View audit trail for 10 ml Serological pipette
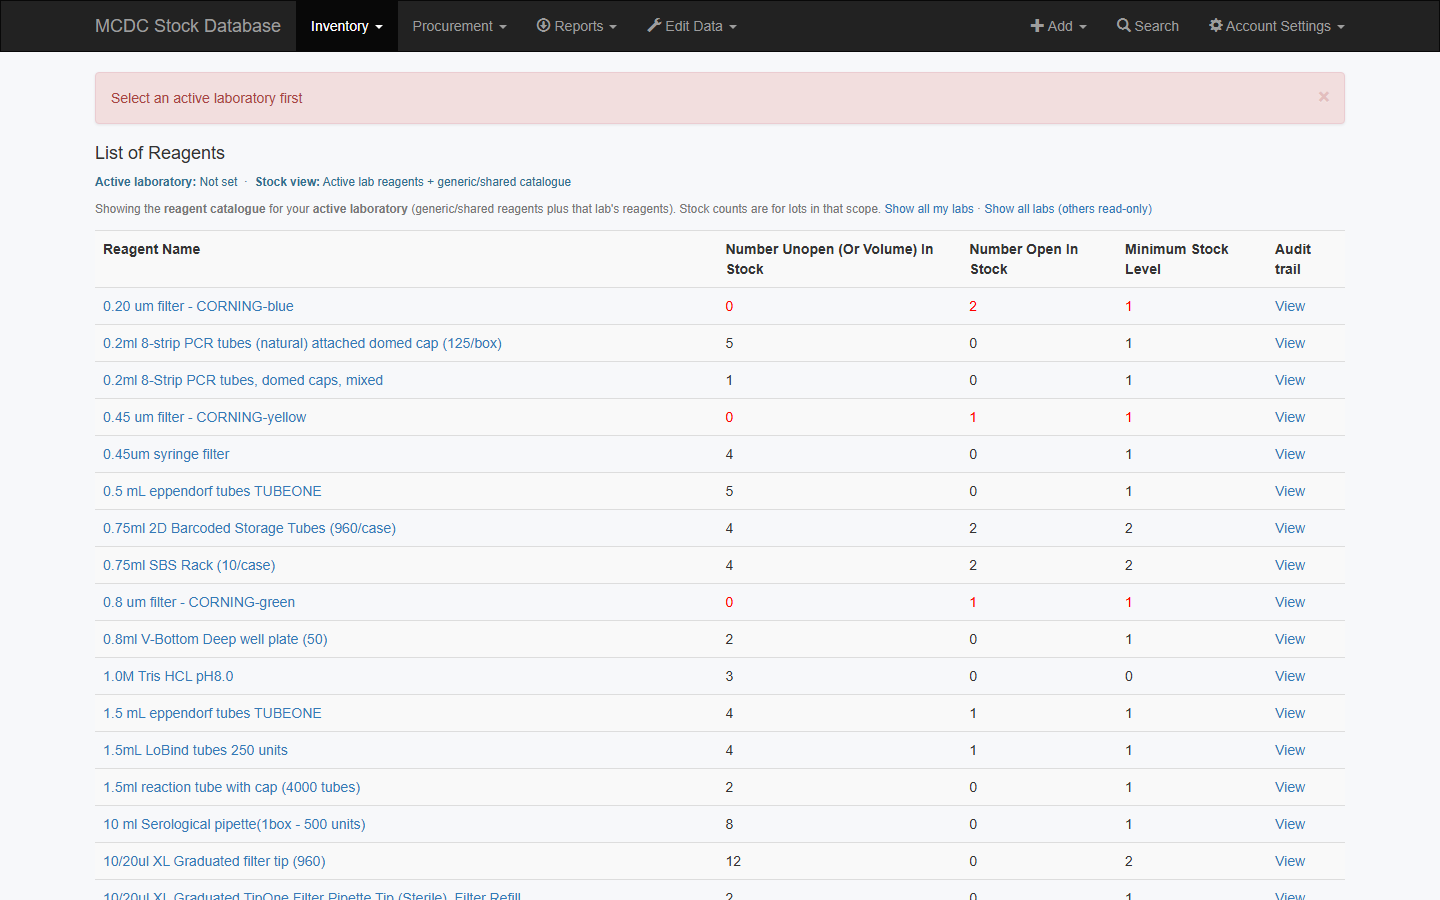Screen dimensions: 1440x900 tap(1290, 824)
